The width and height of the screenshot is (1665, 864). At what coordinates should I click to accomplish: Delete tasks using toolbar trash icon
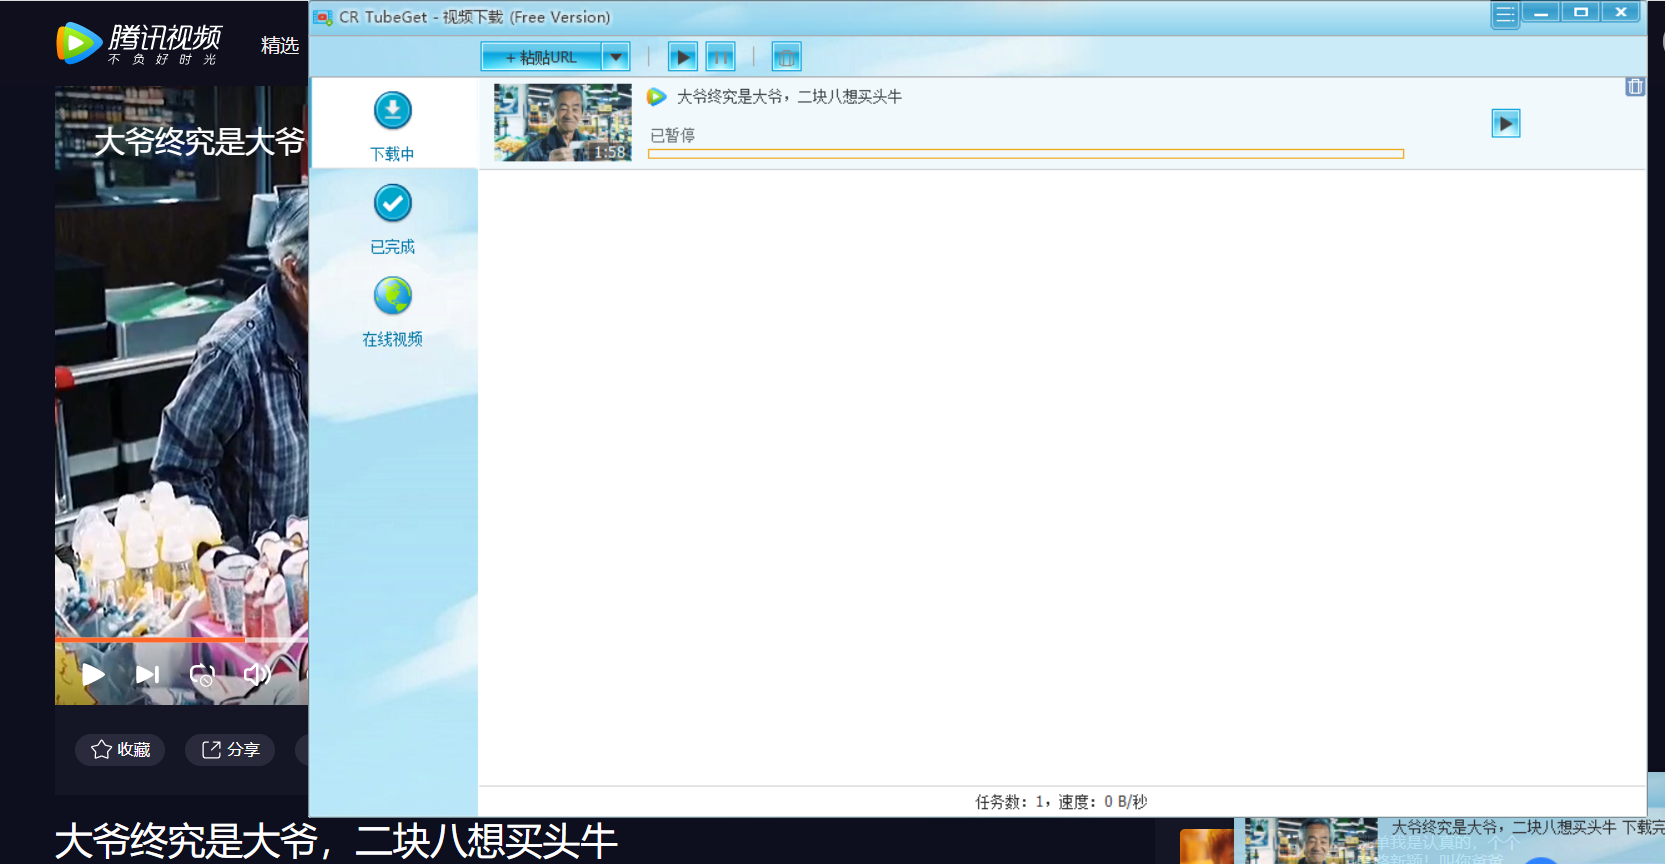[786, 58]
